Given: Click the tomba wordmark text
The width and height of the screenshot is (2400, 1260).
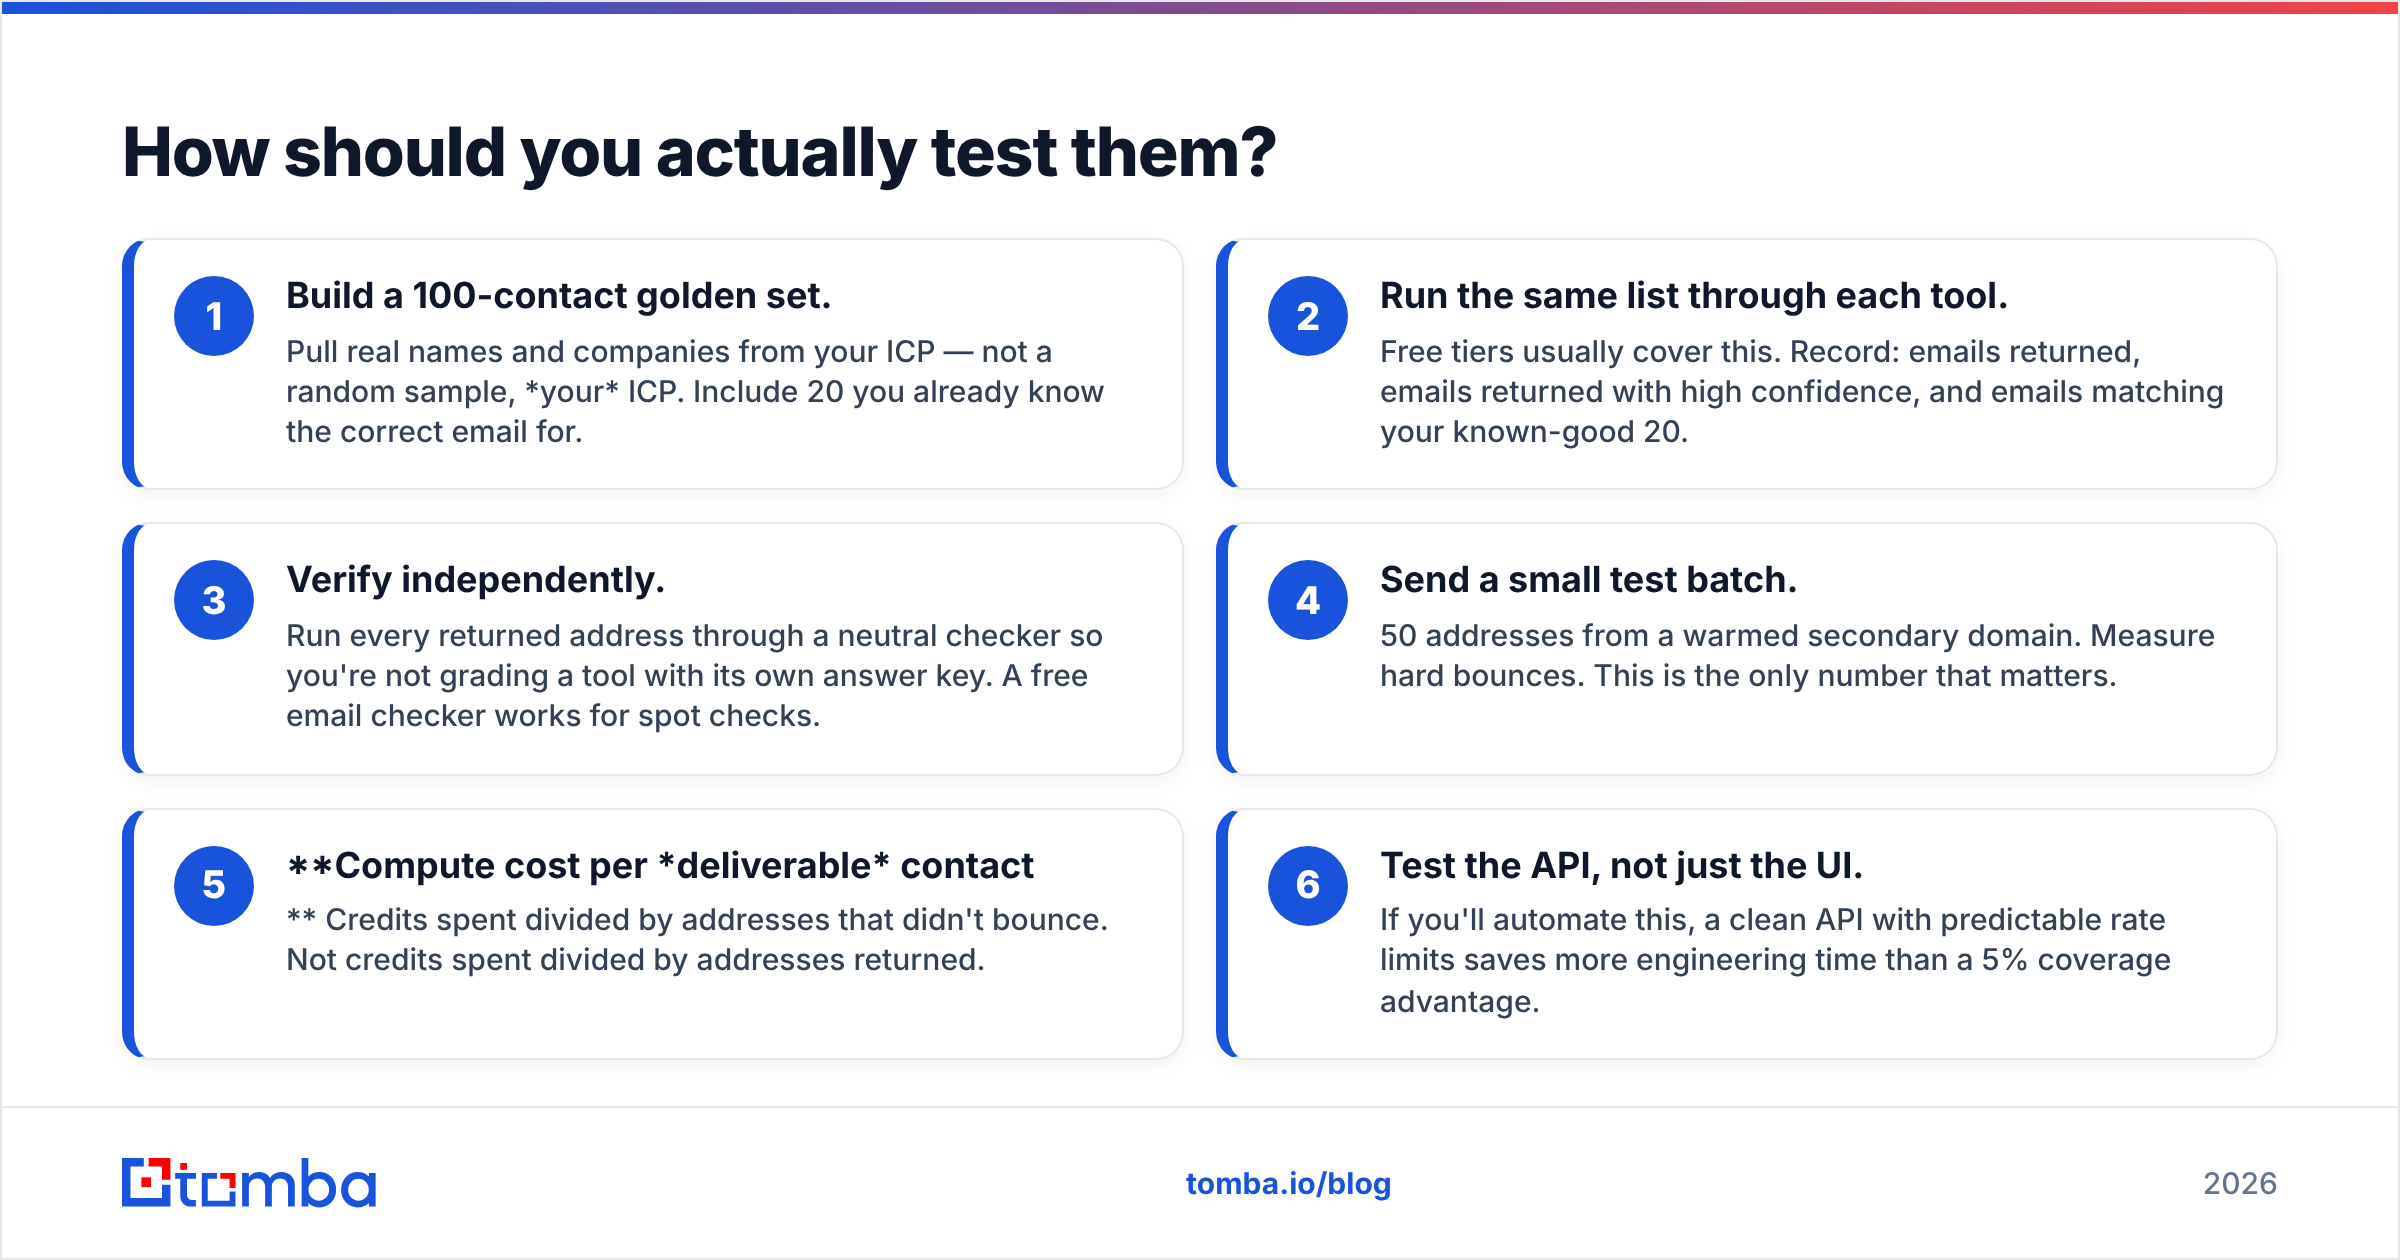Looking at the screenshot, I should tap(277, 1183).
